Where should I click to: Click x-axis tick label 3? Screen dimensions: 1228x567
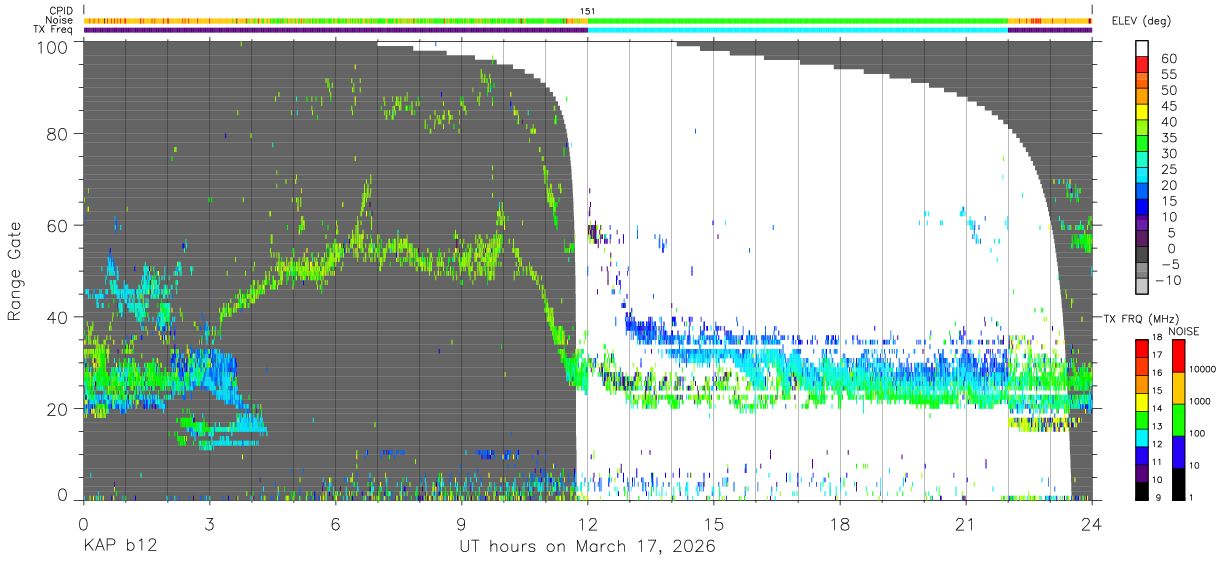[x=210, y=524]
